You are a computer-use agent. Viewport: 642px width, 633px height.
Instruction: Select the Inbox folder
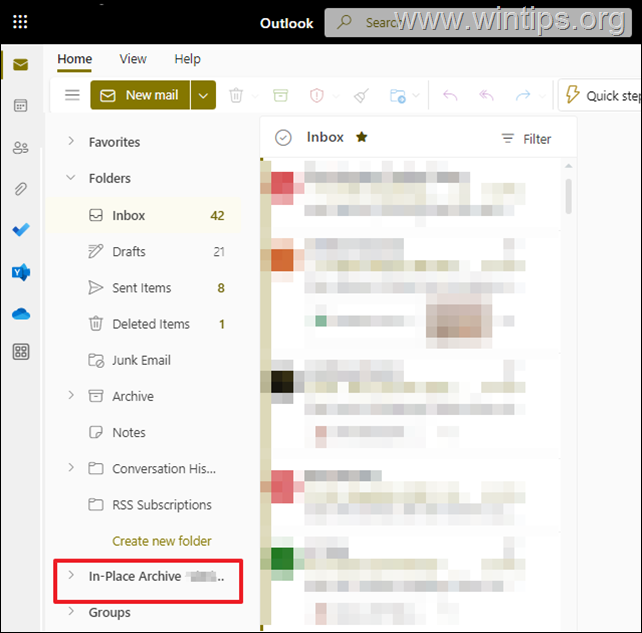[143, 215]
